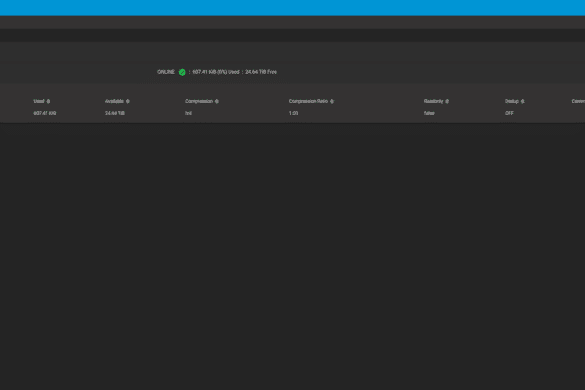Screen dimensions: 585x390
Task: Sort by the Readonly column header
Action: pos(434,101)
